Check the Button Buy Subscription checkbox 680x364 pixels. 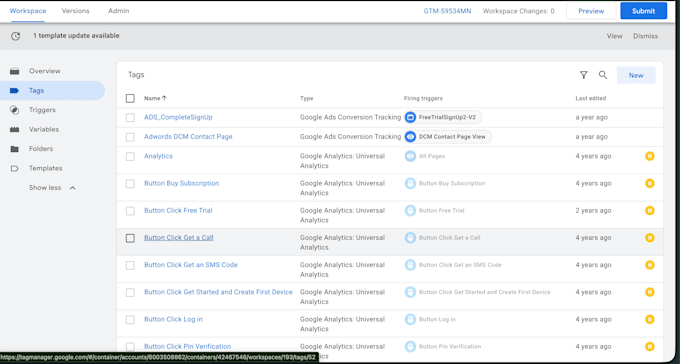pos(130,184)
